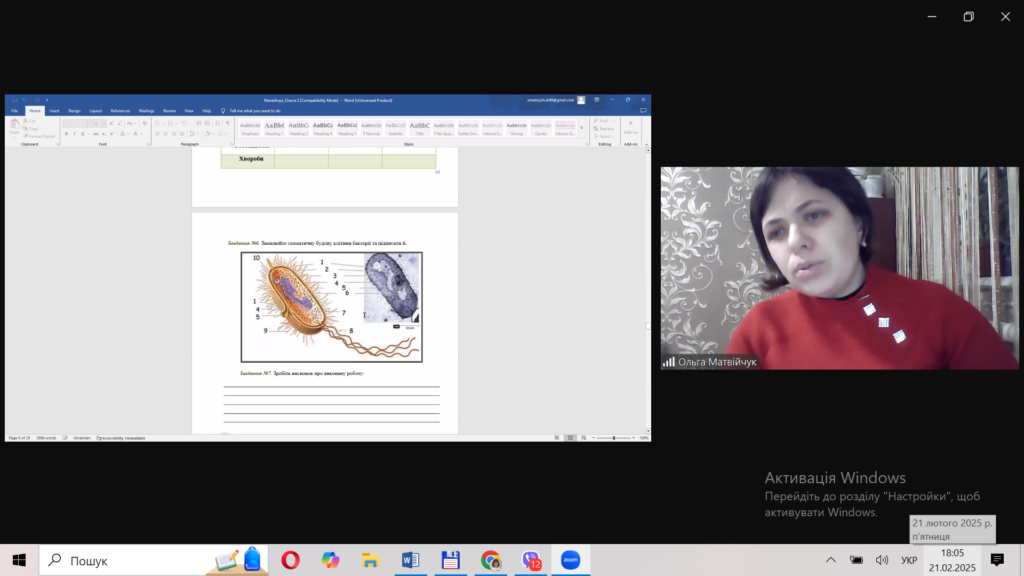Click the Save icon in Word's quick access toolbar

tap(14, 100)
